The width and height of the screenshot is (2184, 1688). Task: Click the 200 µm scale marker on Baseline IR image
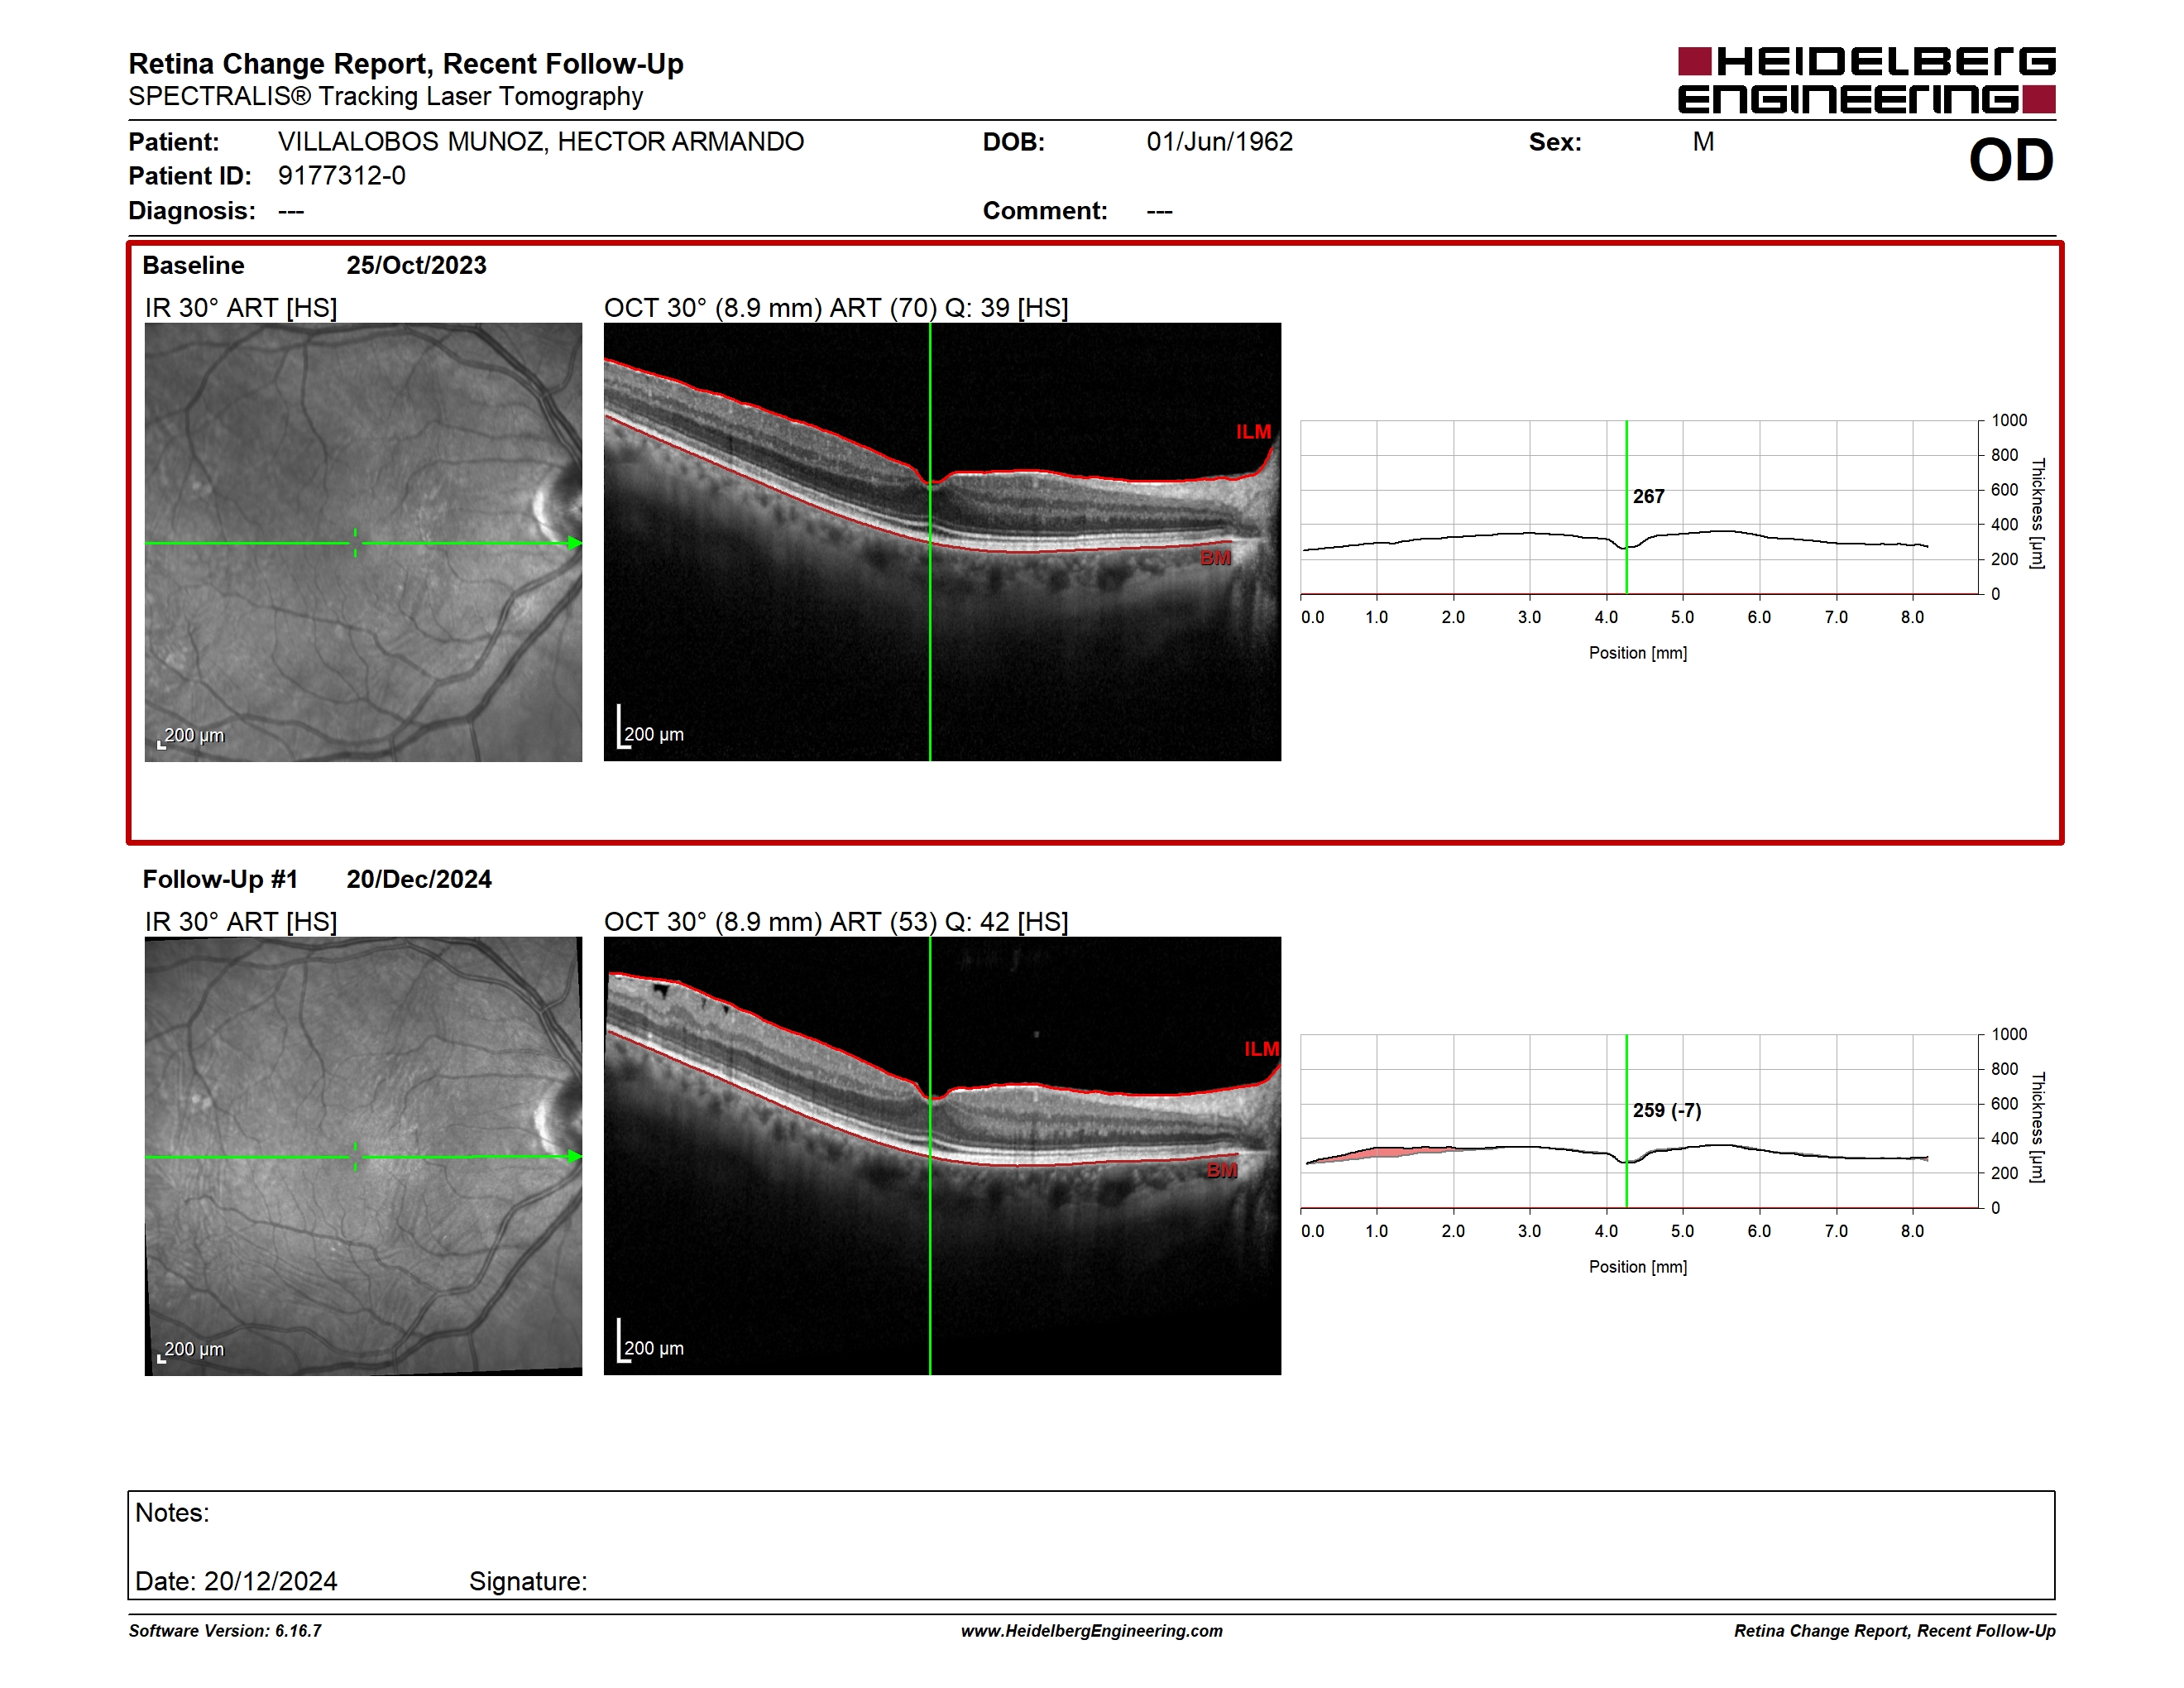[x=191, y=736]
